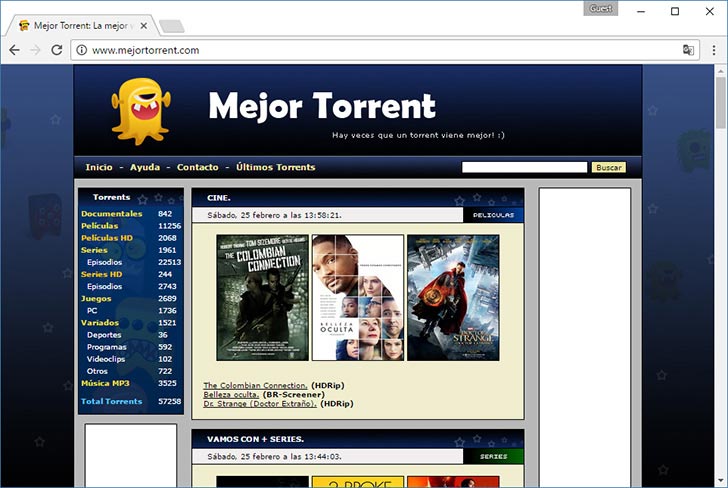Click the Mejor Torrent title banner
The height and width of the screenshot is (488, 728).
[x=322, y=106]
